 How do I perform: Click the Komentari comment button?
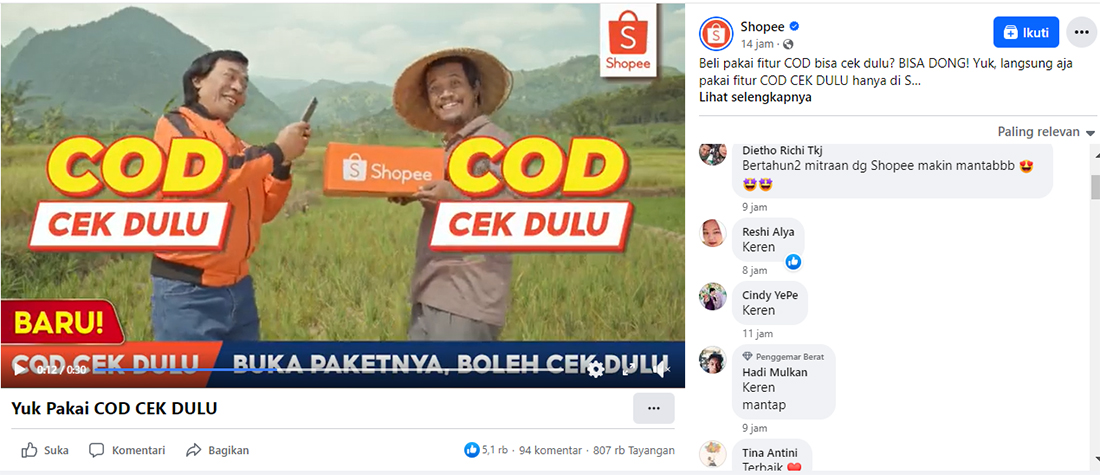click(x=127, y=450)
